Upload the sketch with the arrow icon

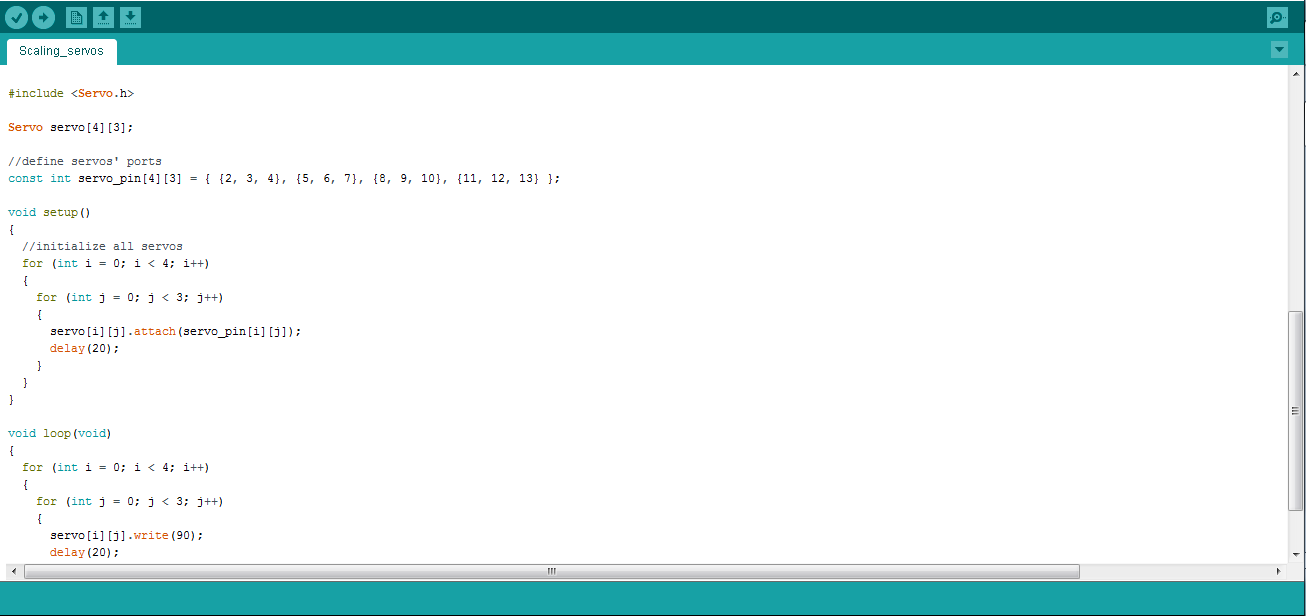pos(43,17)
